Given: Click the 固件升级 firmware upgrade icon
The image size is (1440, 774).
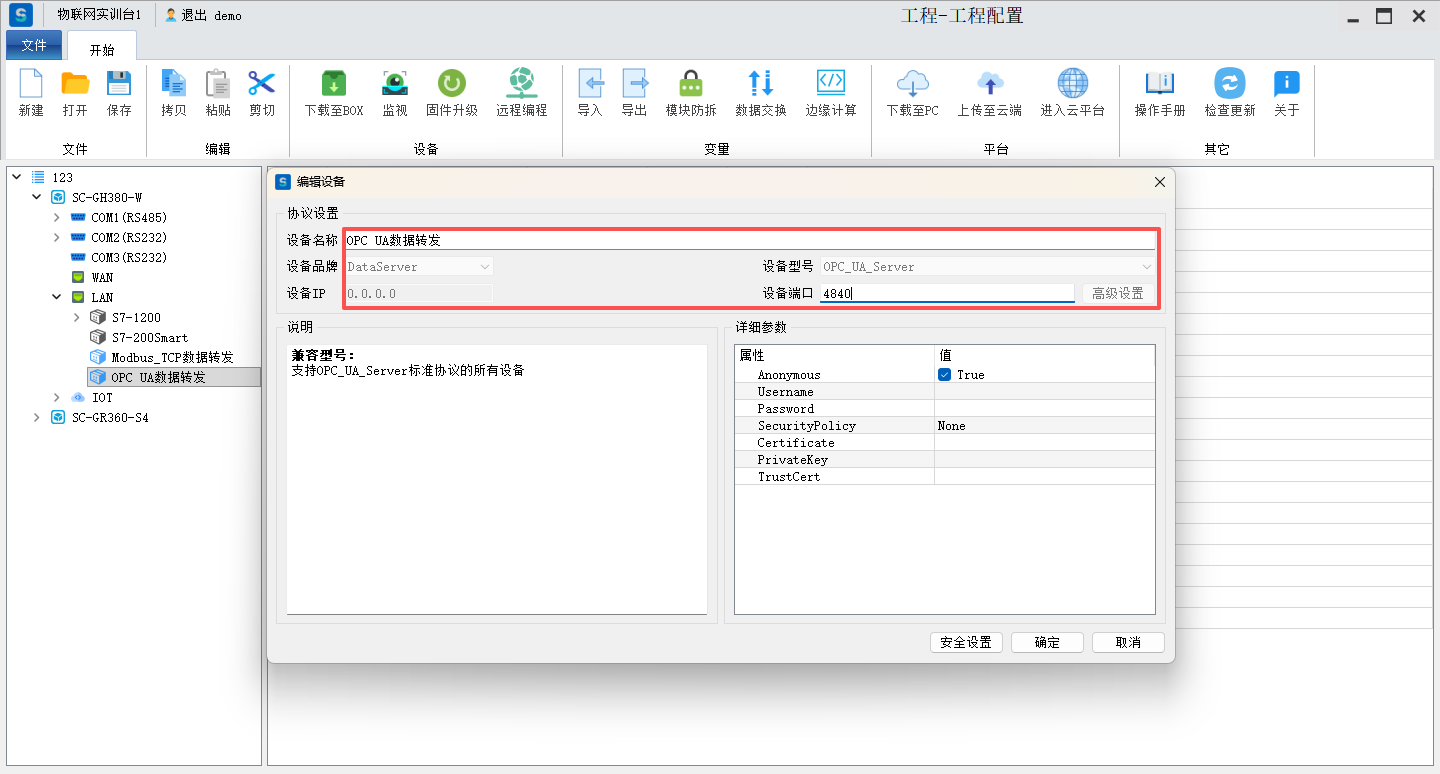Looking at the screenshot, I should [451, 84].
